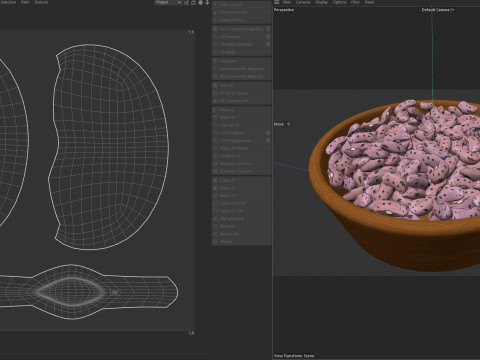Click the Default Camera label
This screenshot has height=360, width=480.
[435, 10]
